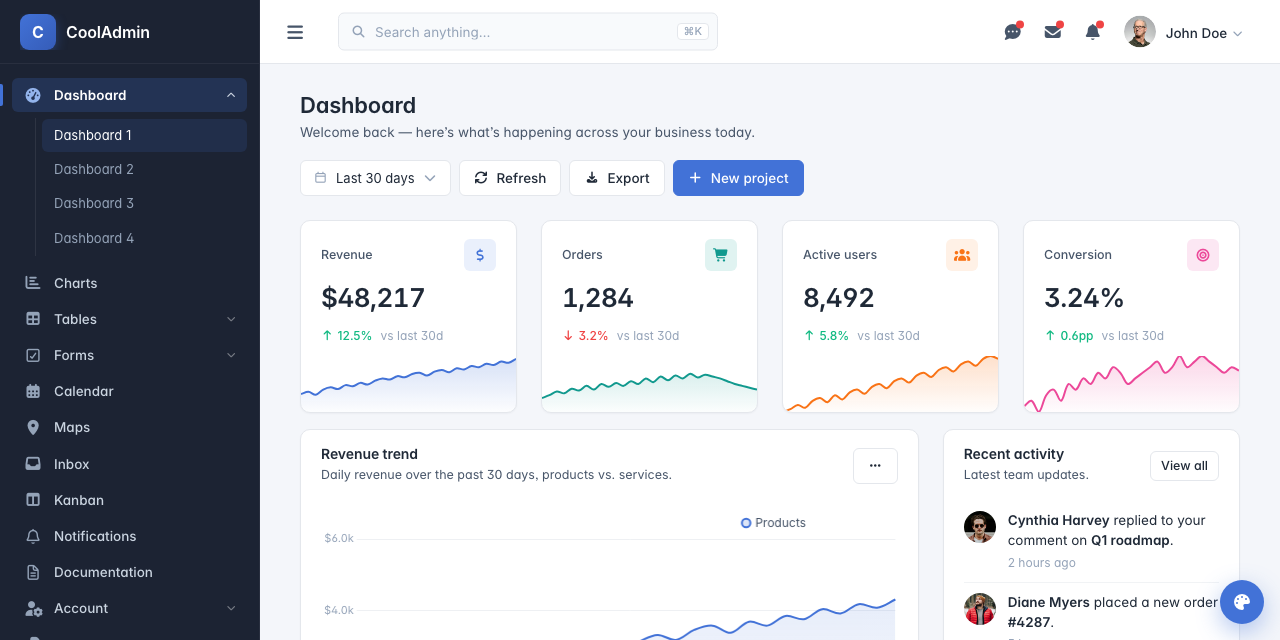1280x640 pixels.
Task: Click Cynthia Harvey's avatar
Action: (x=980, y=527)
